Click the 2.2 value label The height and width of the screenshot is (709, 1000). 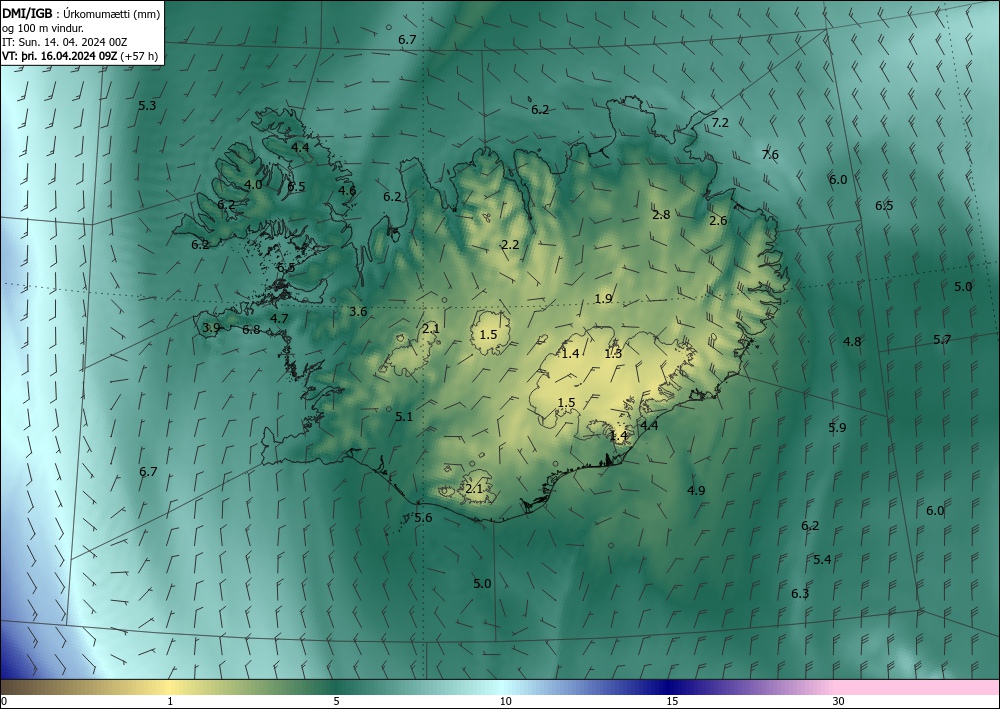click(x=510, y=245)
